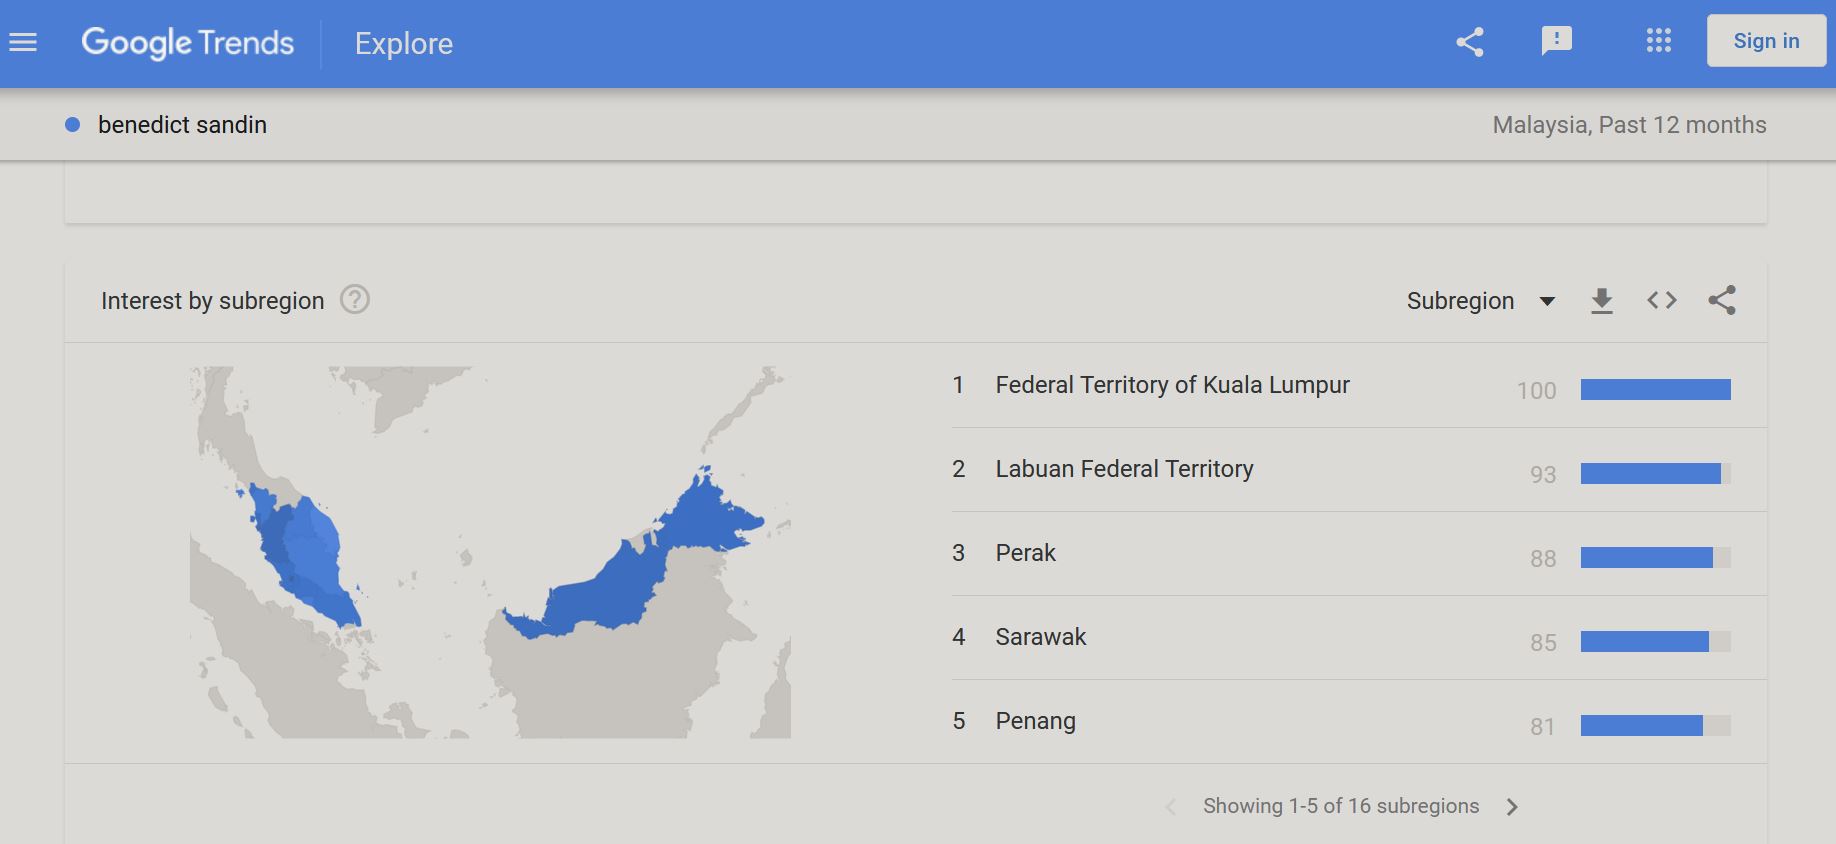Screen dimensions: 1836x844
Task: Click the blue dot beside benedict sandin
Action: coord(72,125)
